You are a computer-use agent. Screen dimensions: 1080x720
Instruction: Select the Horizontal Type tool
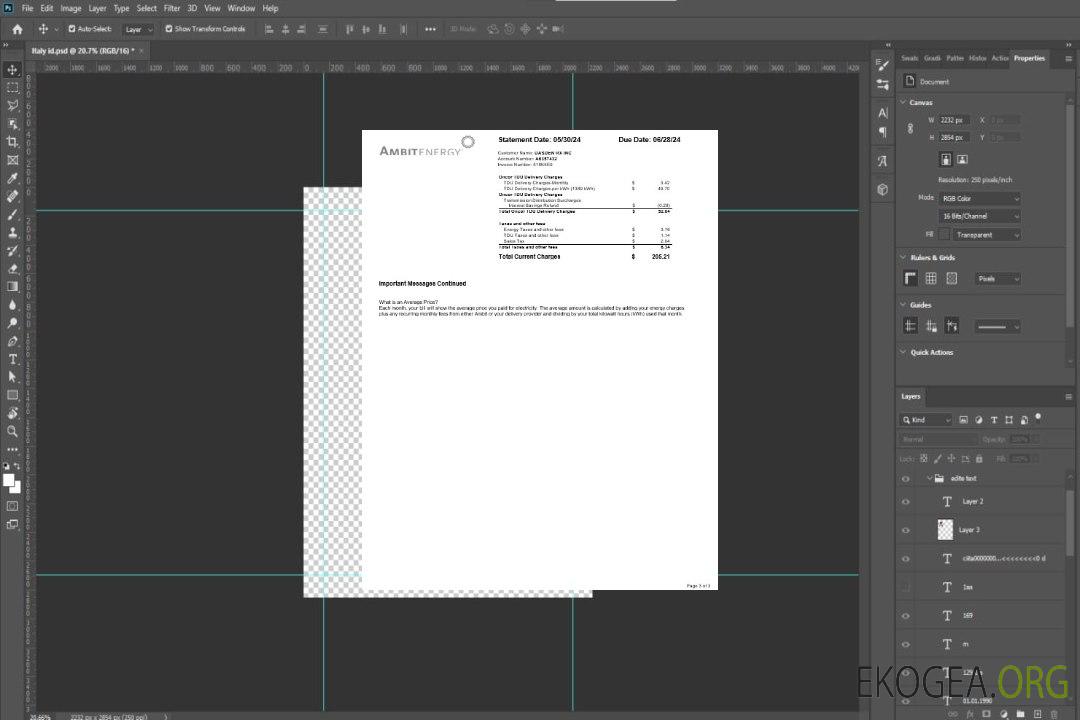click(x=13, y=359)
